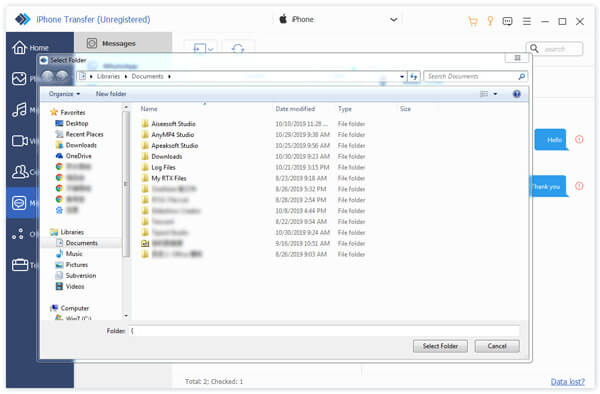Open the dialog help question icon
This screenshot has width=600, height=394.
pyautogui.click(x=517, y=94)
